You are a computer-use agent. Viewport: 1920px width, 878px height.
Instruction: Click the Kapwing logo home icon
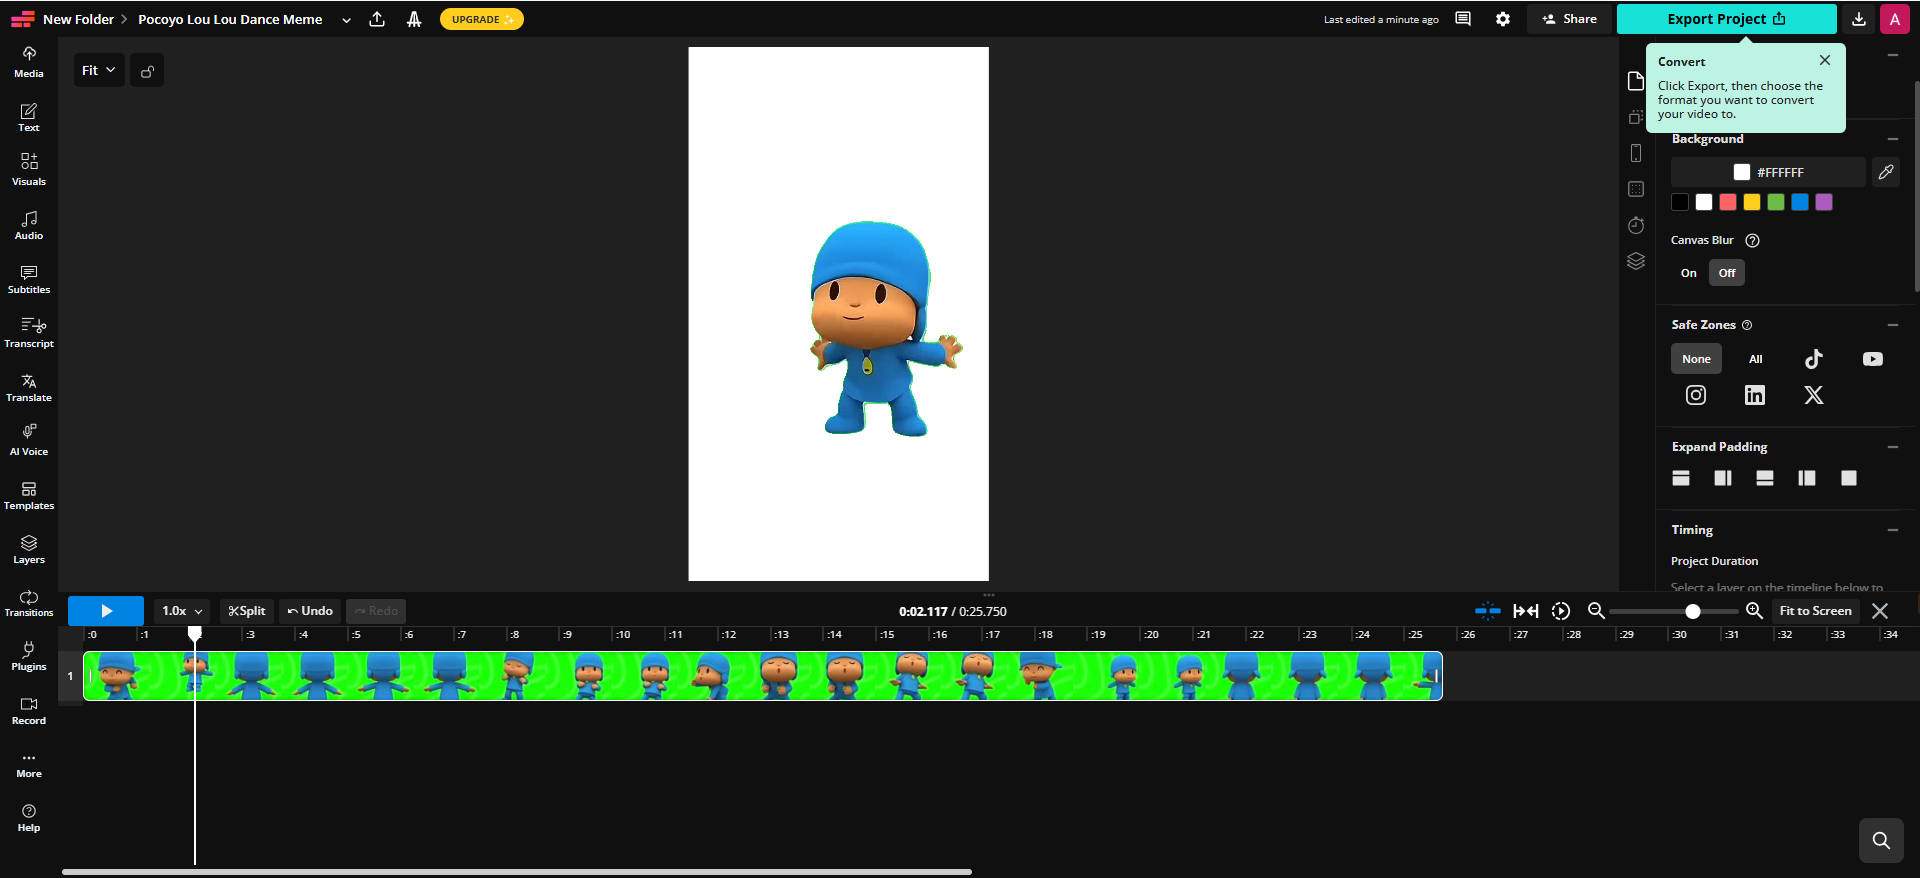22,19
